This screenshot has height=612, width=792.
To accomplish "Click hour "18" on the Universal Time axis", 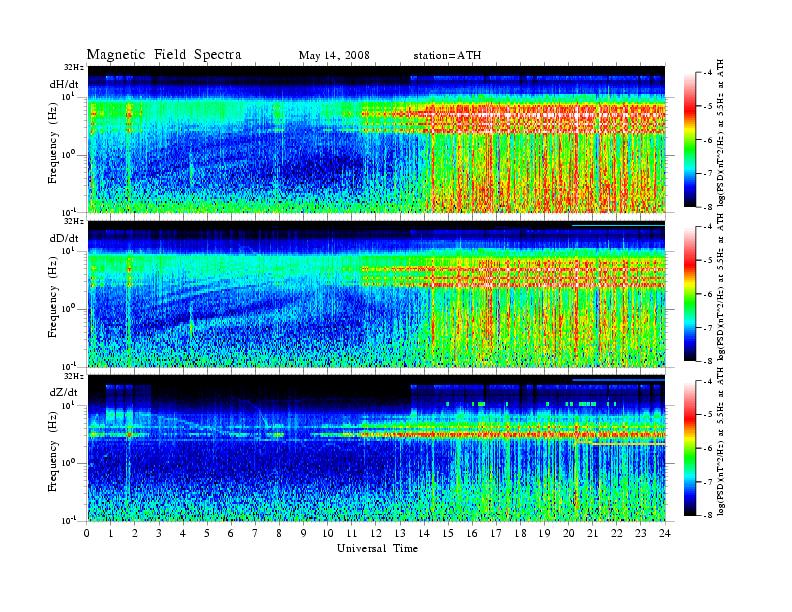I will click(x=520, y=533).
